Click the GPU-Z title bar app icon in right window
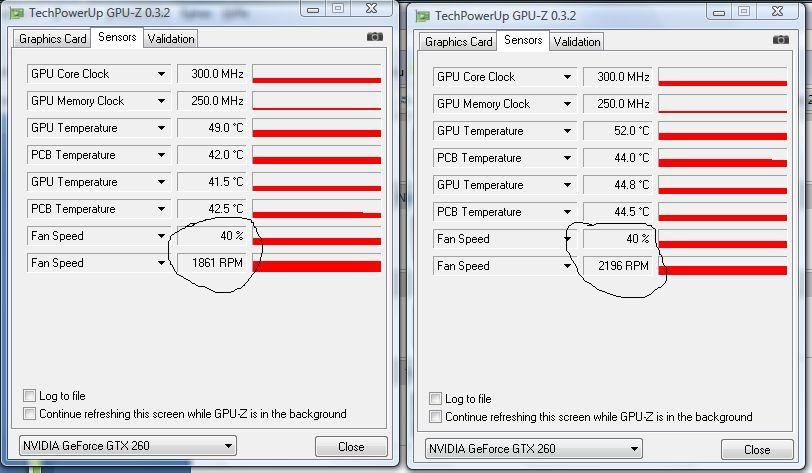This screenshot has height=473, width=812. (x=423, y=16)
